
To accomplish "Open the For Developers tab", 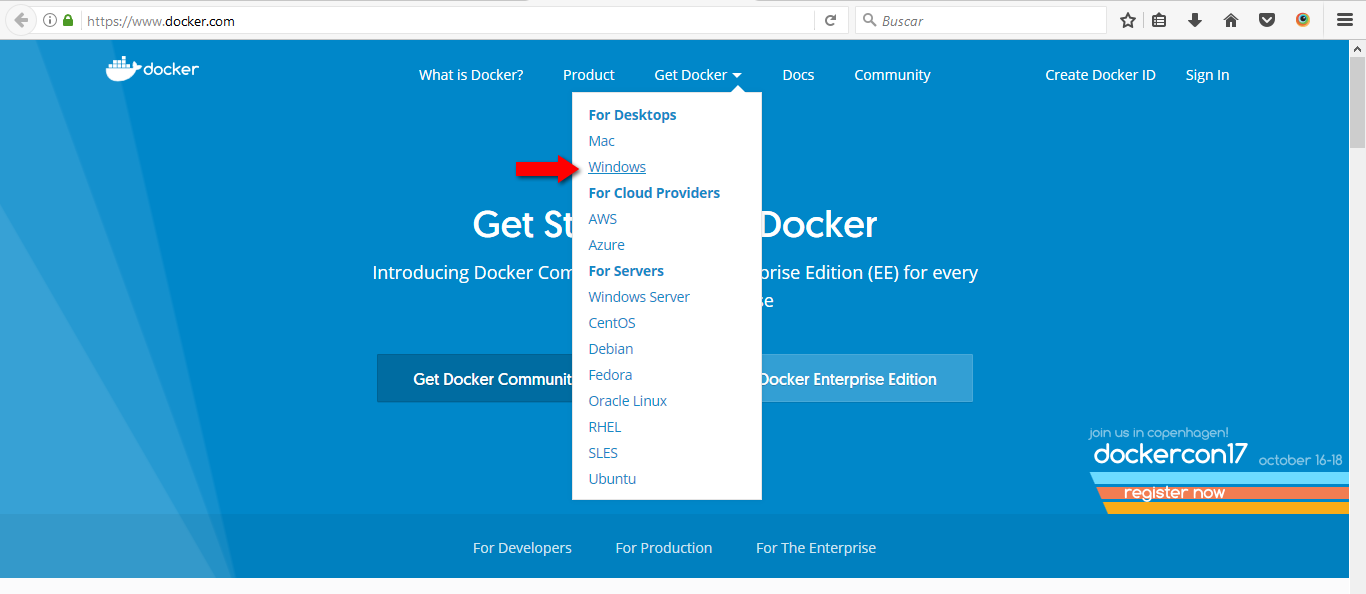I will (522, 548).
